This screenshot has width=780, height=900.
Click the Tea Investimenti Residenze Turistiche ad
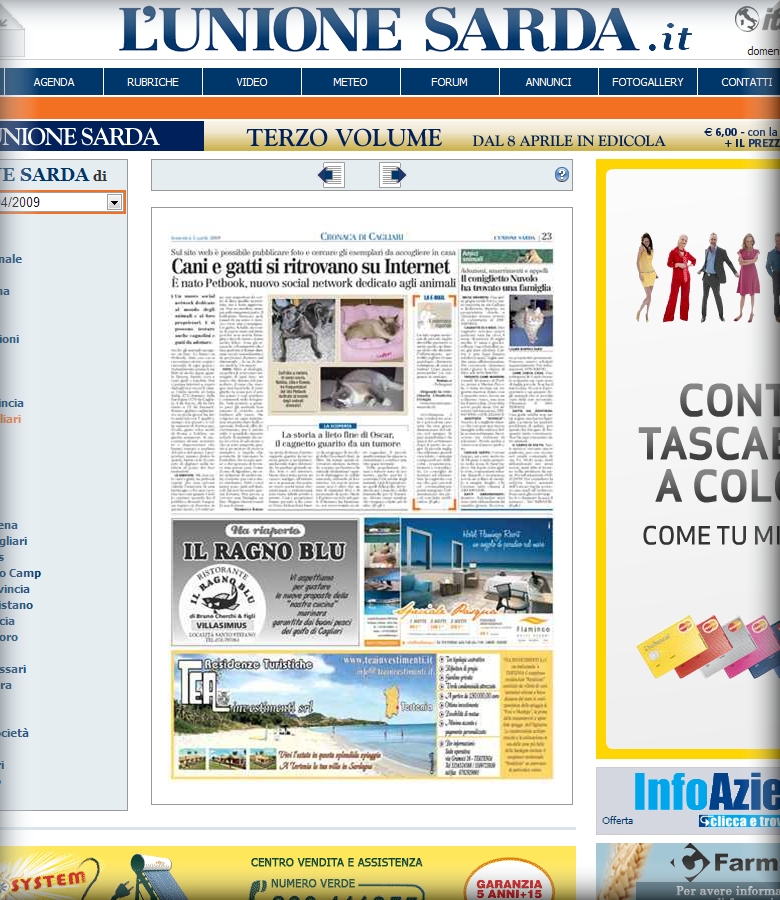pos(362,715)
